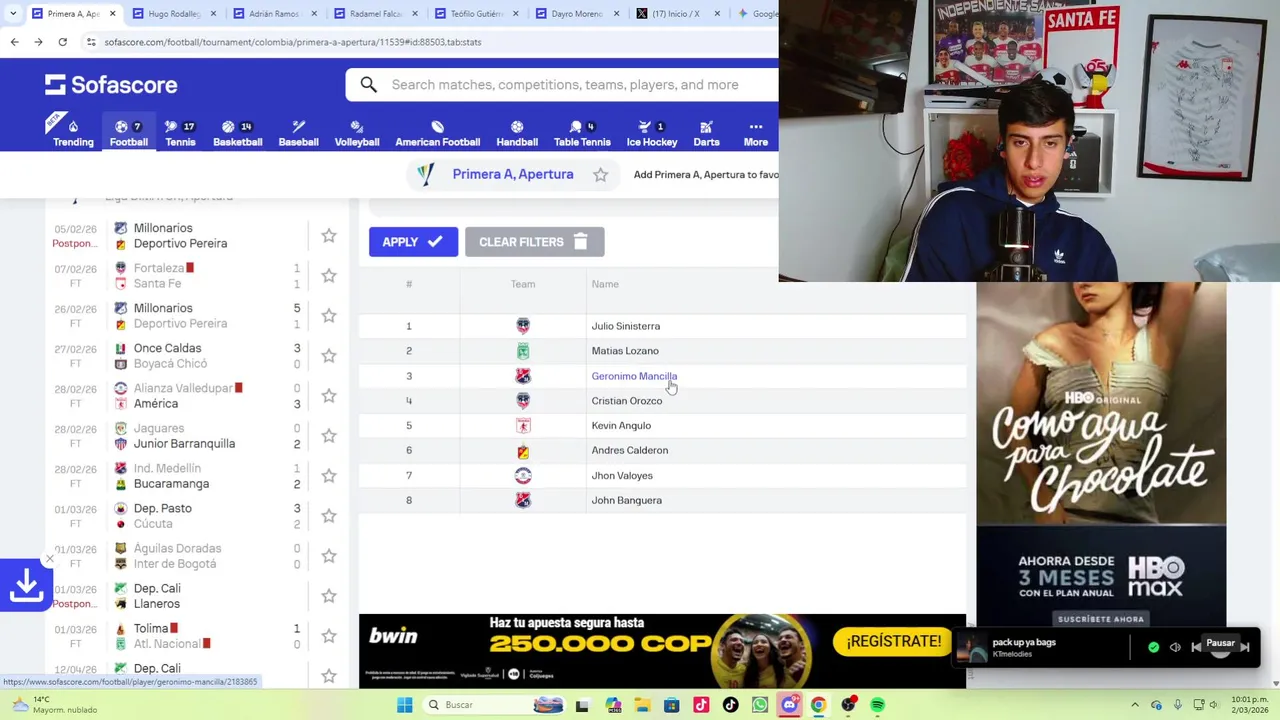Open Cristian Orozco player link
Screen dimensions: 1280x720
coord(626,401)
